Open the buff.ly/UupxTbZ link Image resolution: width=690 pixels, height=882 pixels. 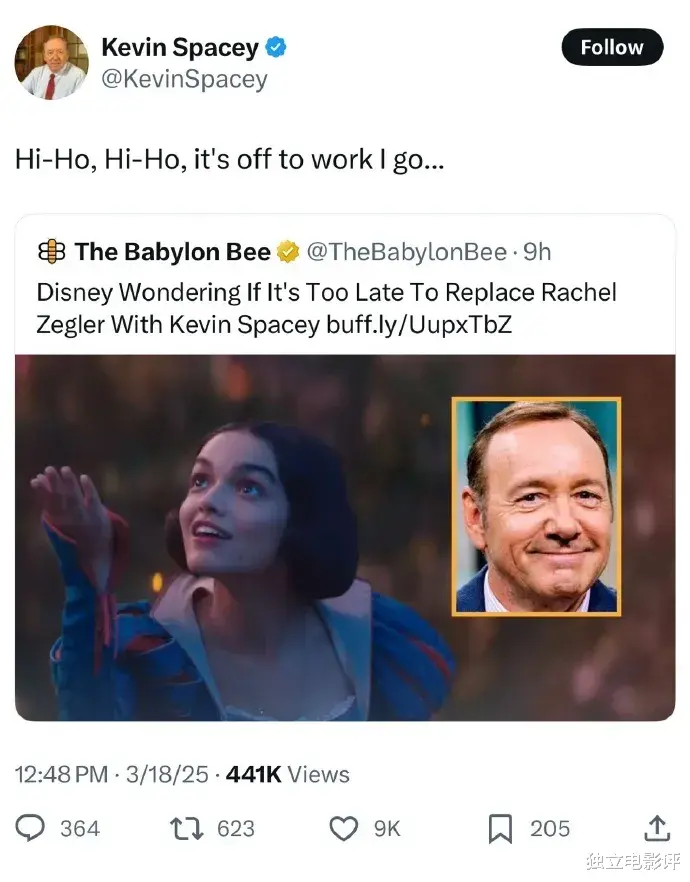coord(419,324)
